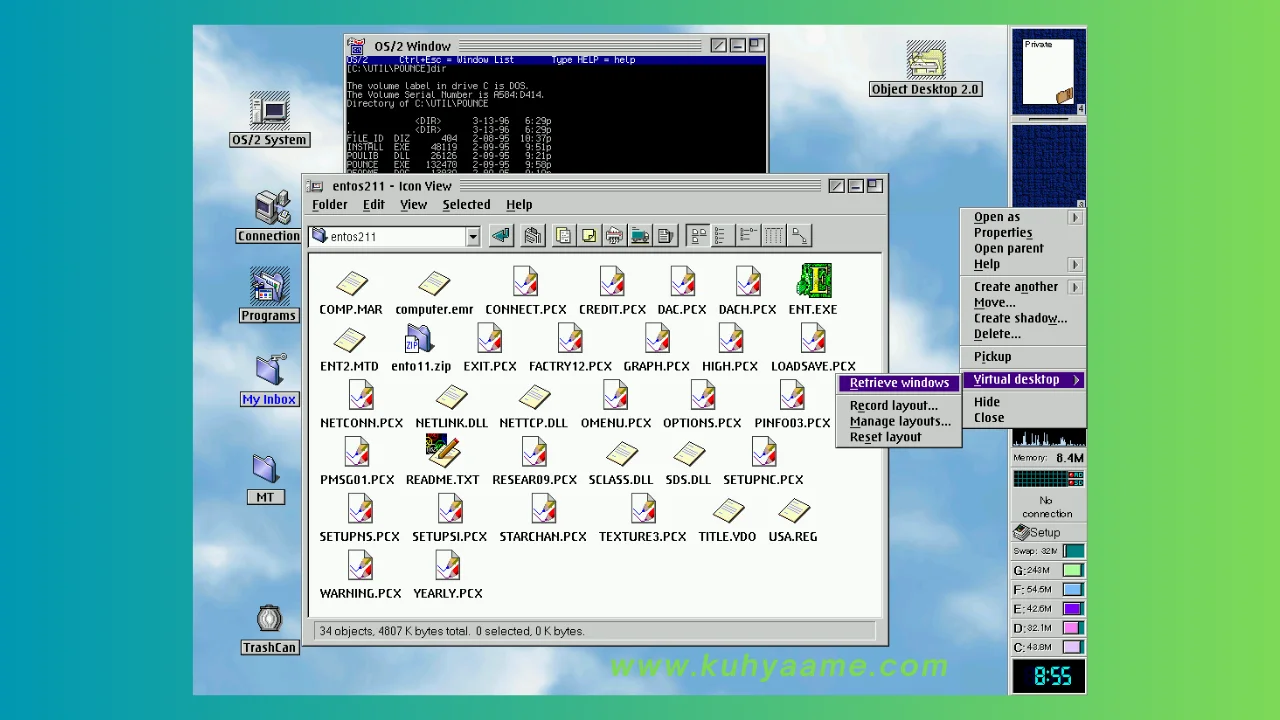Open the Object Desktop 2.0 folder icon
The height and width of the screenshot is (720, 1280).
click(926, 60)
